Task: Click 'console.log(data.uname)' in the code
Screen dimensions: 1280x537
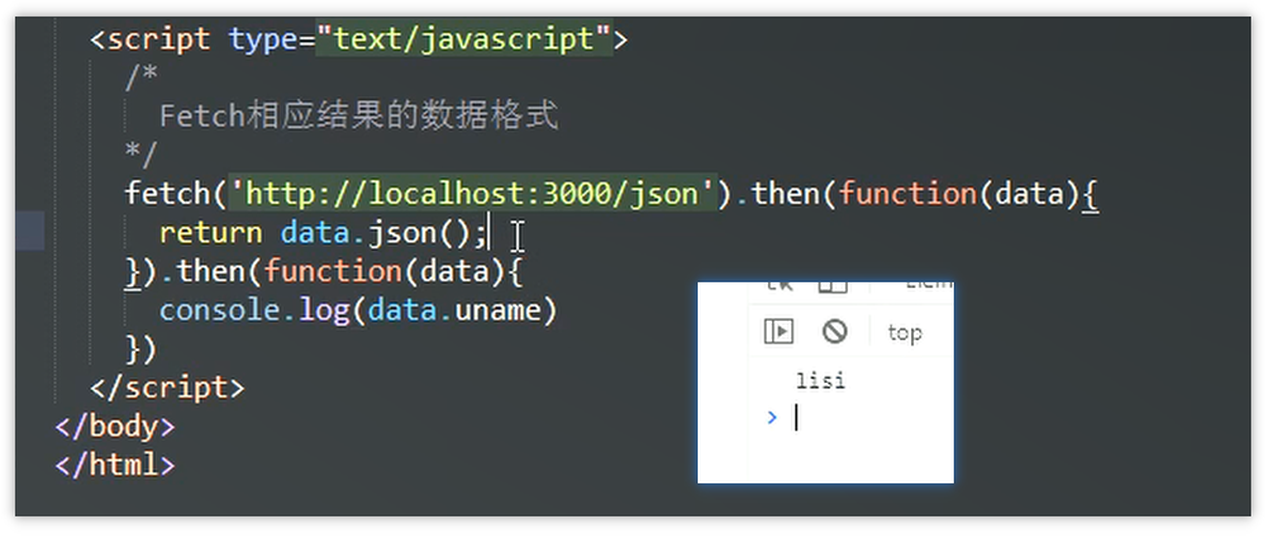Action: coord(357,310)
